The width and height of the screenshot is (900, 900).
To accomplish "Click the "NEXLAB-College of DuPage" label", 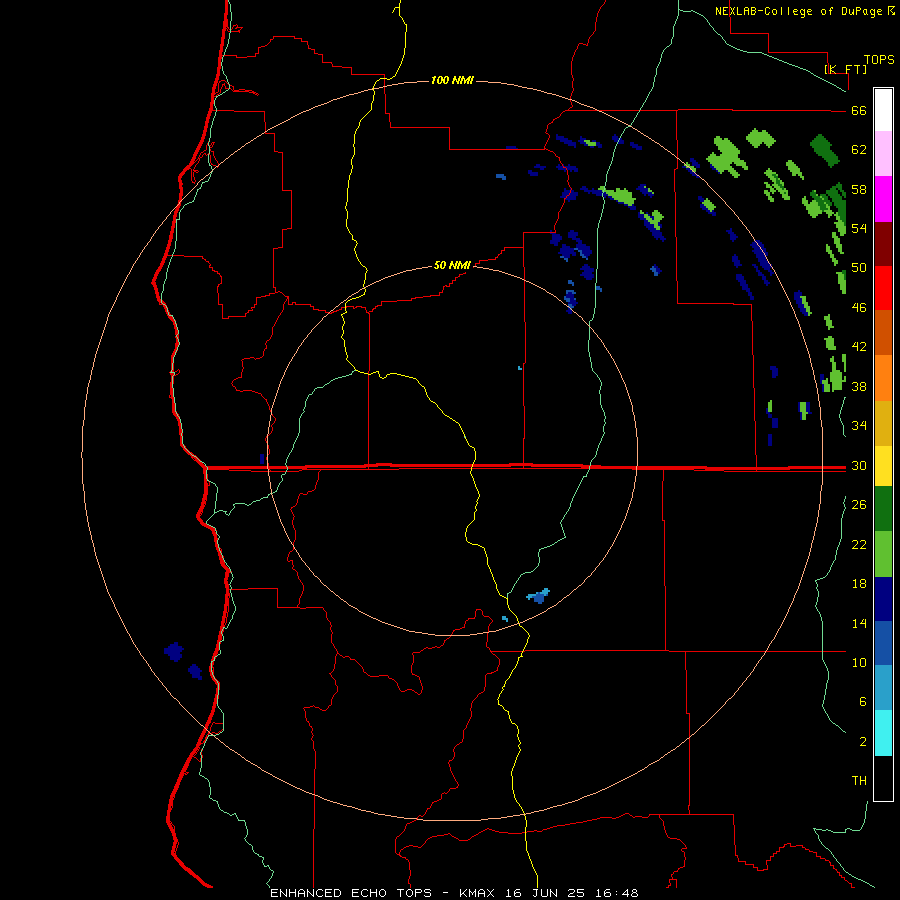I will pyautogui.click(x=798, y=11).
